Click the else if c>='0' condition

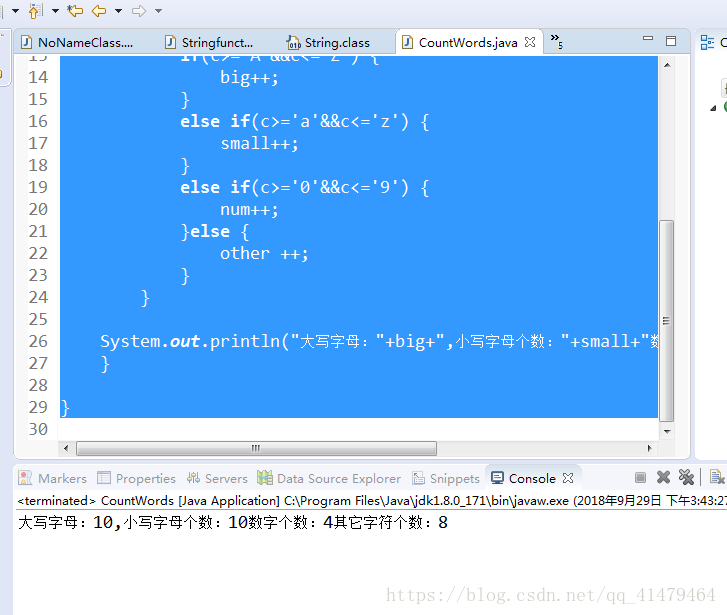[304, 188]
